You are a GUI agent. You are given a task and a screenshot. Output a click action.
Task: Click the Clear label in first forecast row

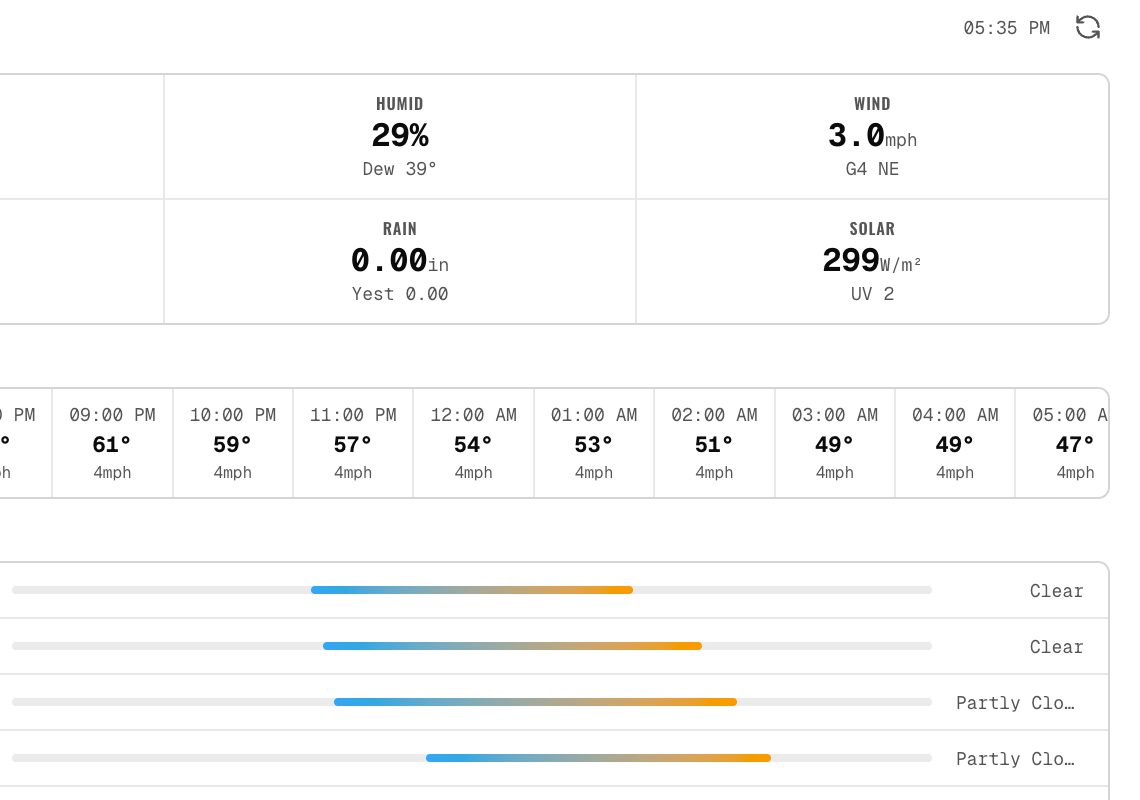pyautogui.click(x=1056, y=591)
